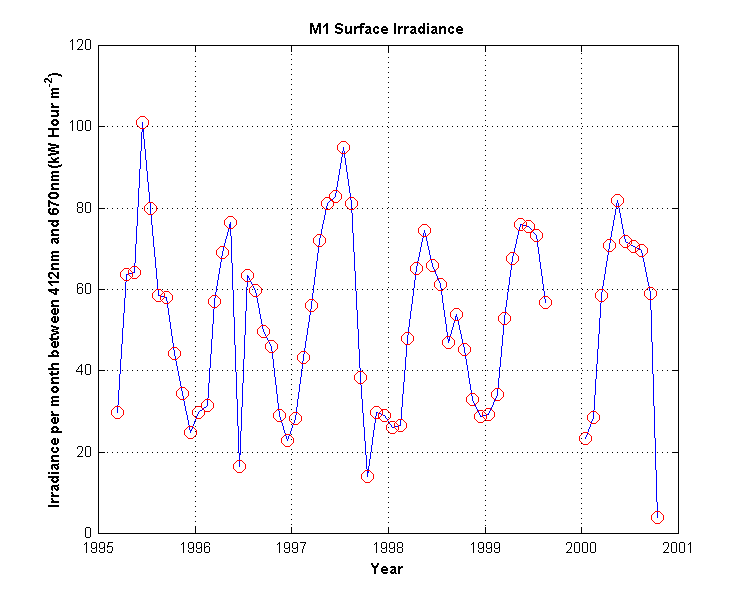This screenshot has height=600, width=750.
Task: Select the 2000 peak marker near 82
Action: point(617,201)
